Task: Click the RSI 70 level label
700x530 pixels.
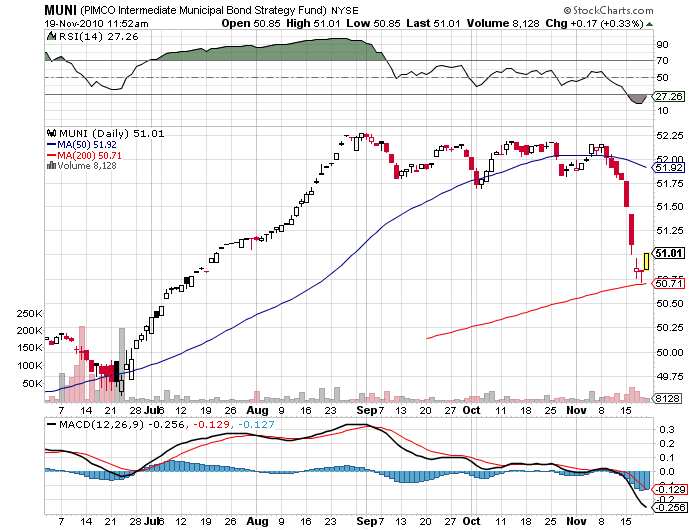Action: (662, 60)
